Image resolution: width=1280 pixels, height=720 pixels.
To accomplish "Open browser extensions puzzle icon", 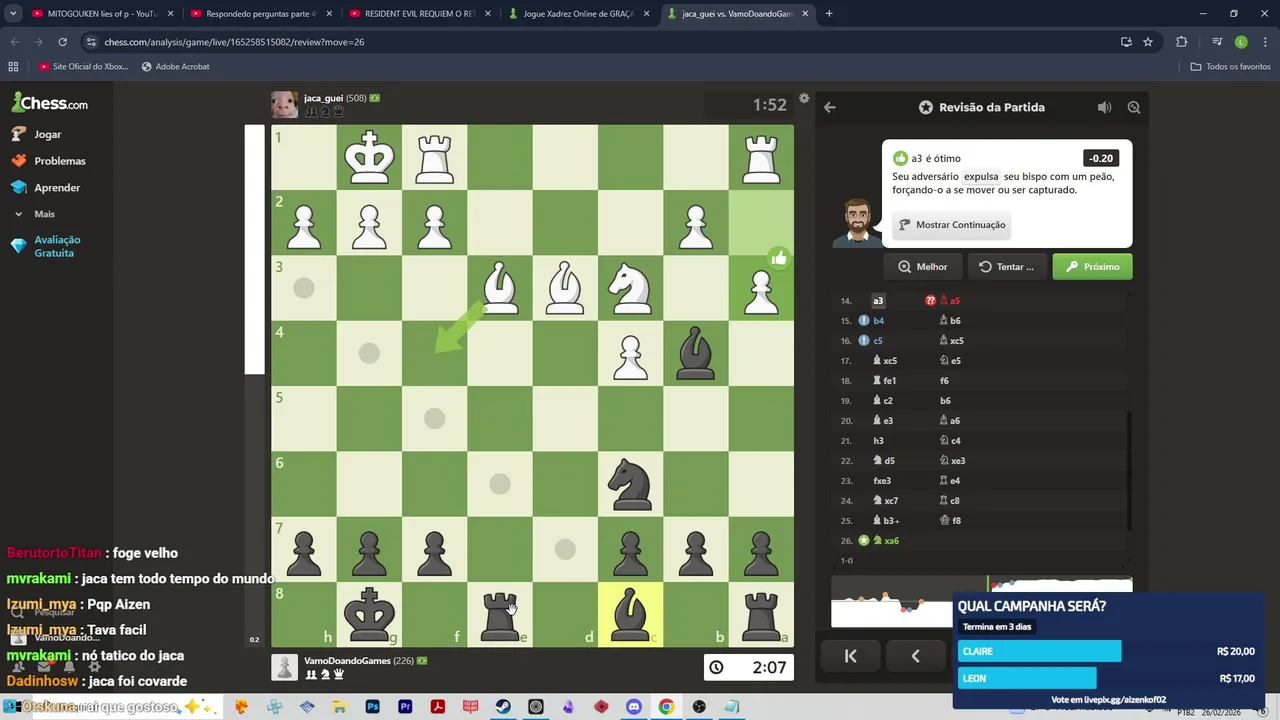I will [x=1182, y=42].
